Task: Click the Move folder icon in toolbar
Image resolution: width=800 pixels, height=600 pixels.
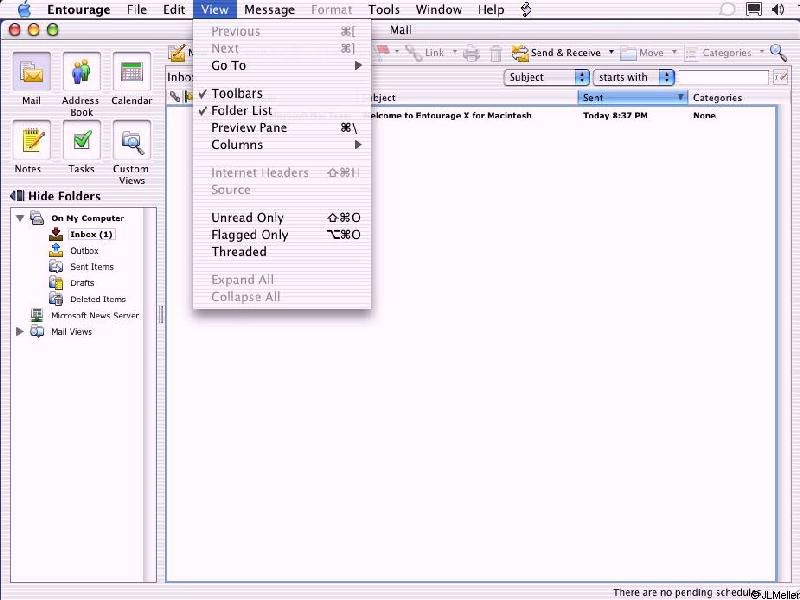Action: coord(628,53)
